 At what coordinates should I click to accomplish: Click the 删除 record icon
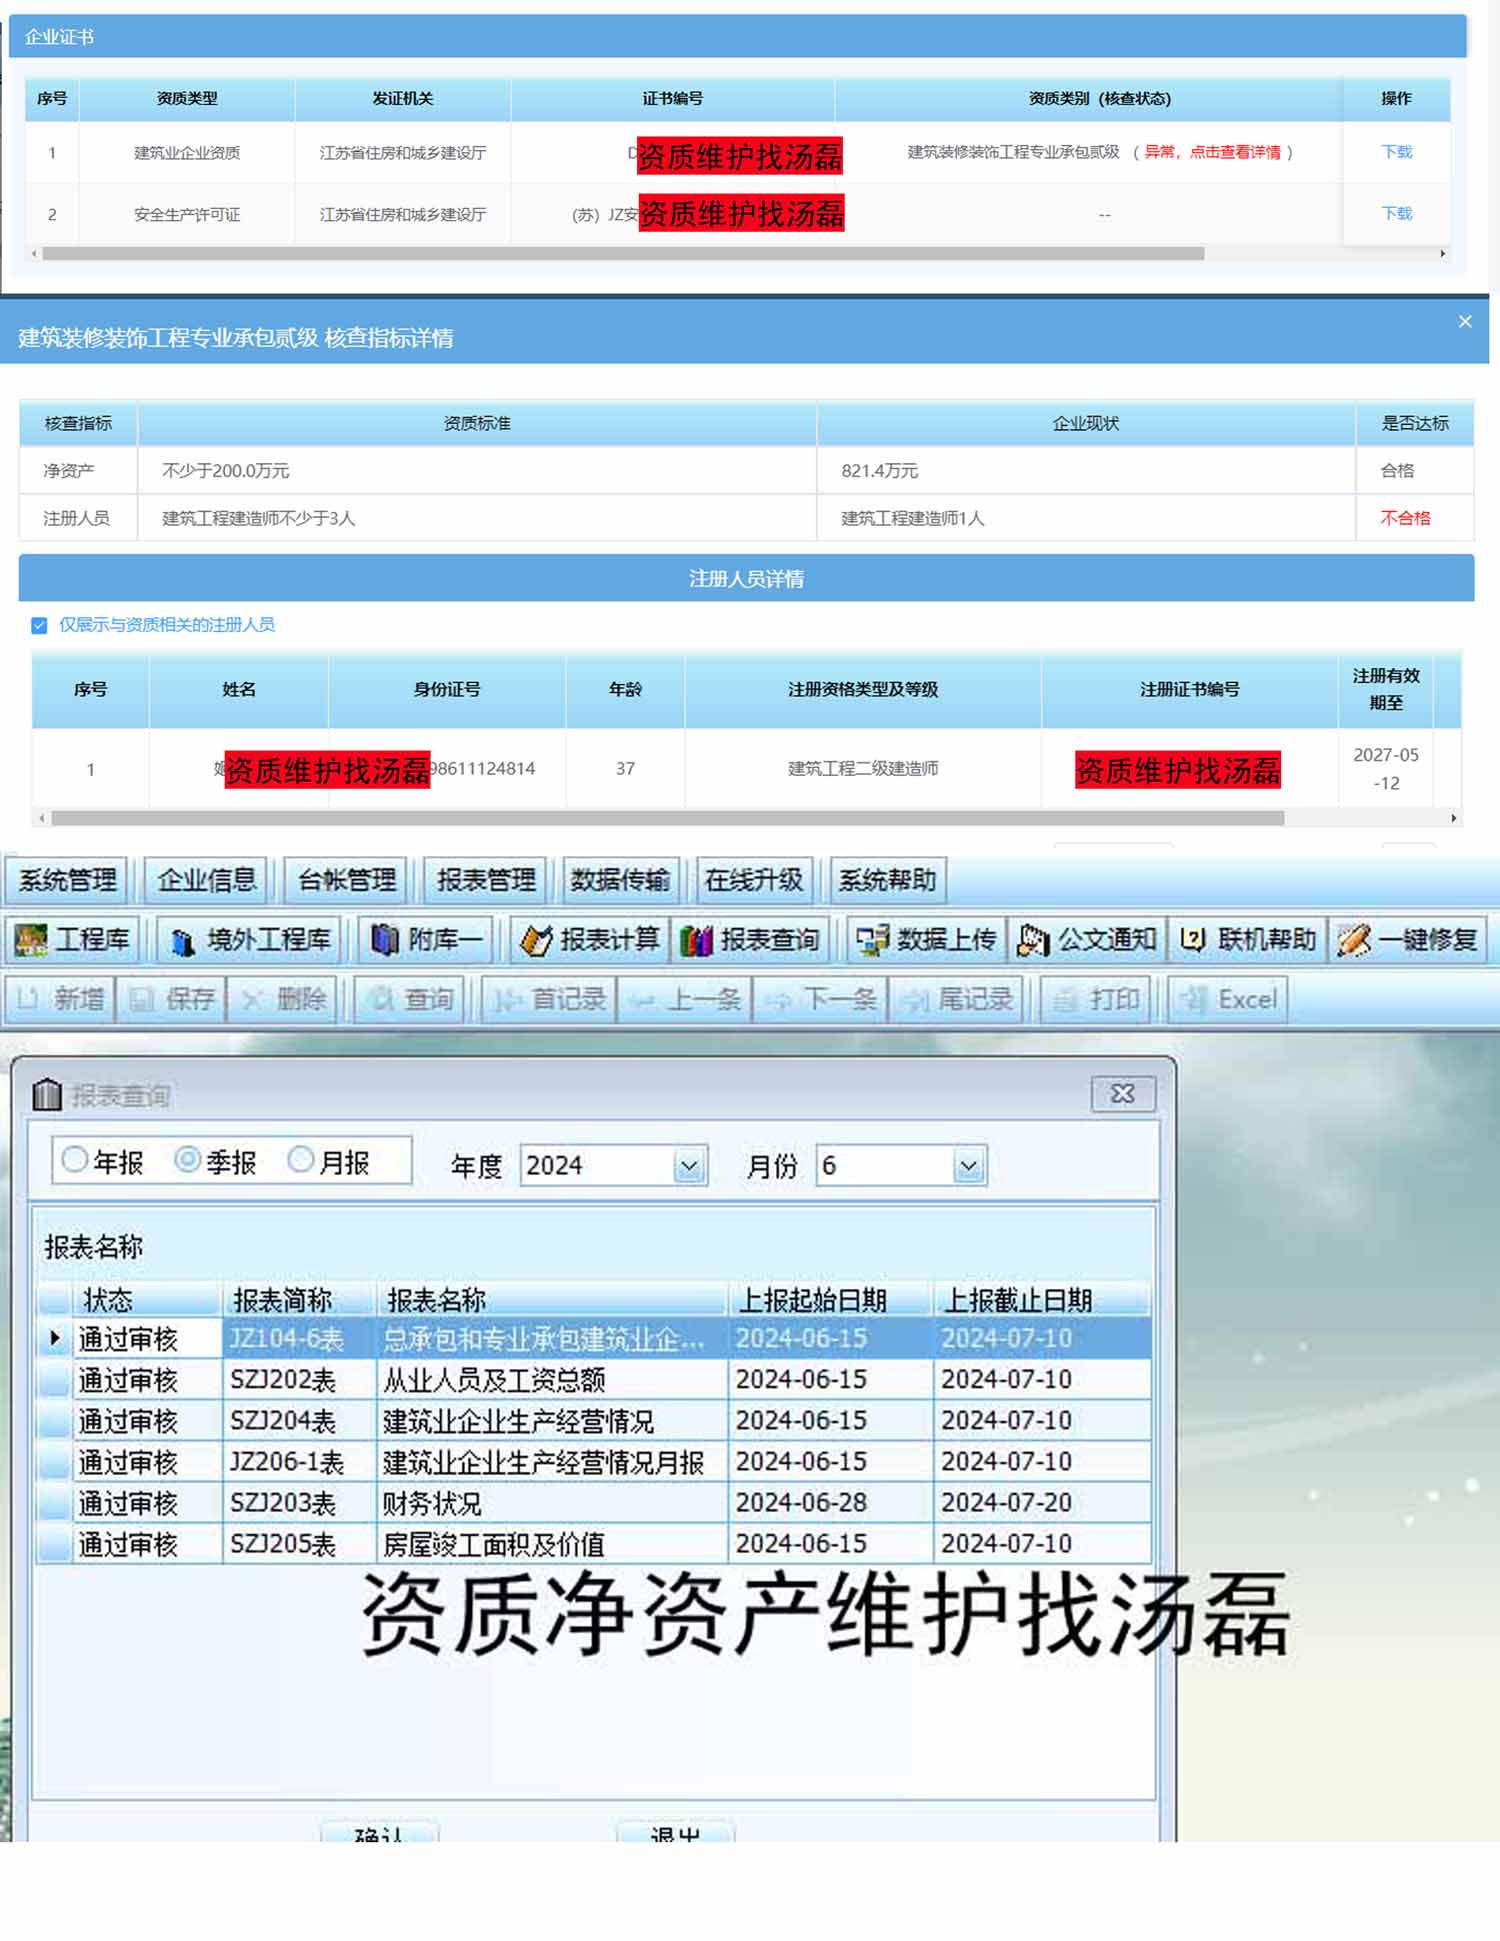[284, 999]
